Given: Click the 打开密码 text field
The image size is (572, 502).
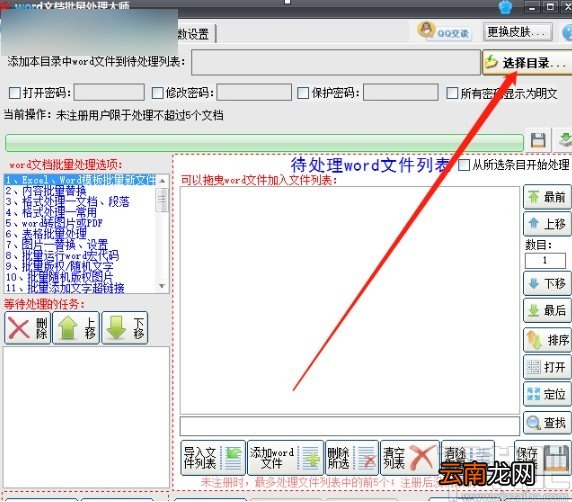Looking at the screenshot, I should pos(109,92).
